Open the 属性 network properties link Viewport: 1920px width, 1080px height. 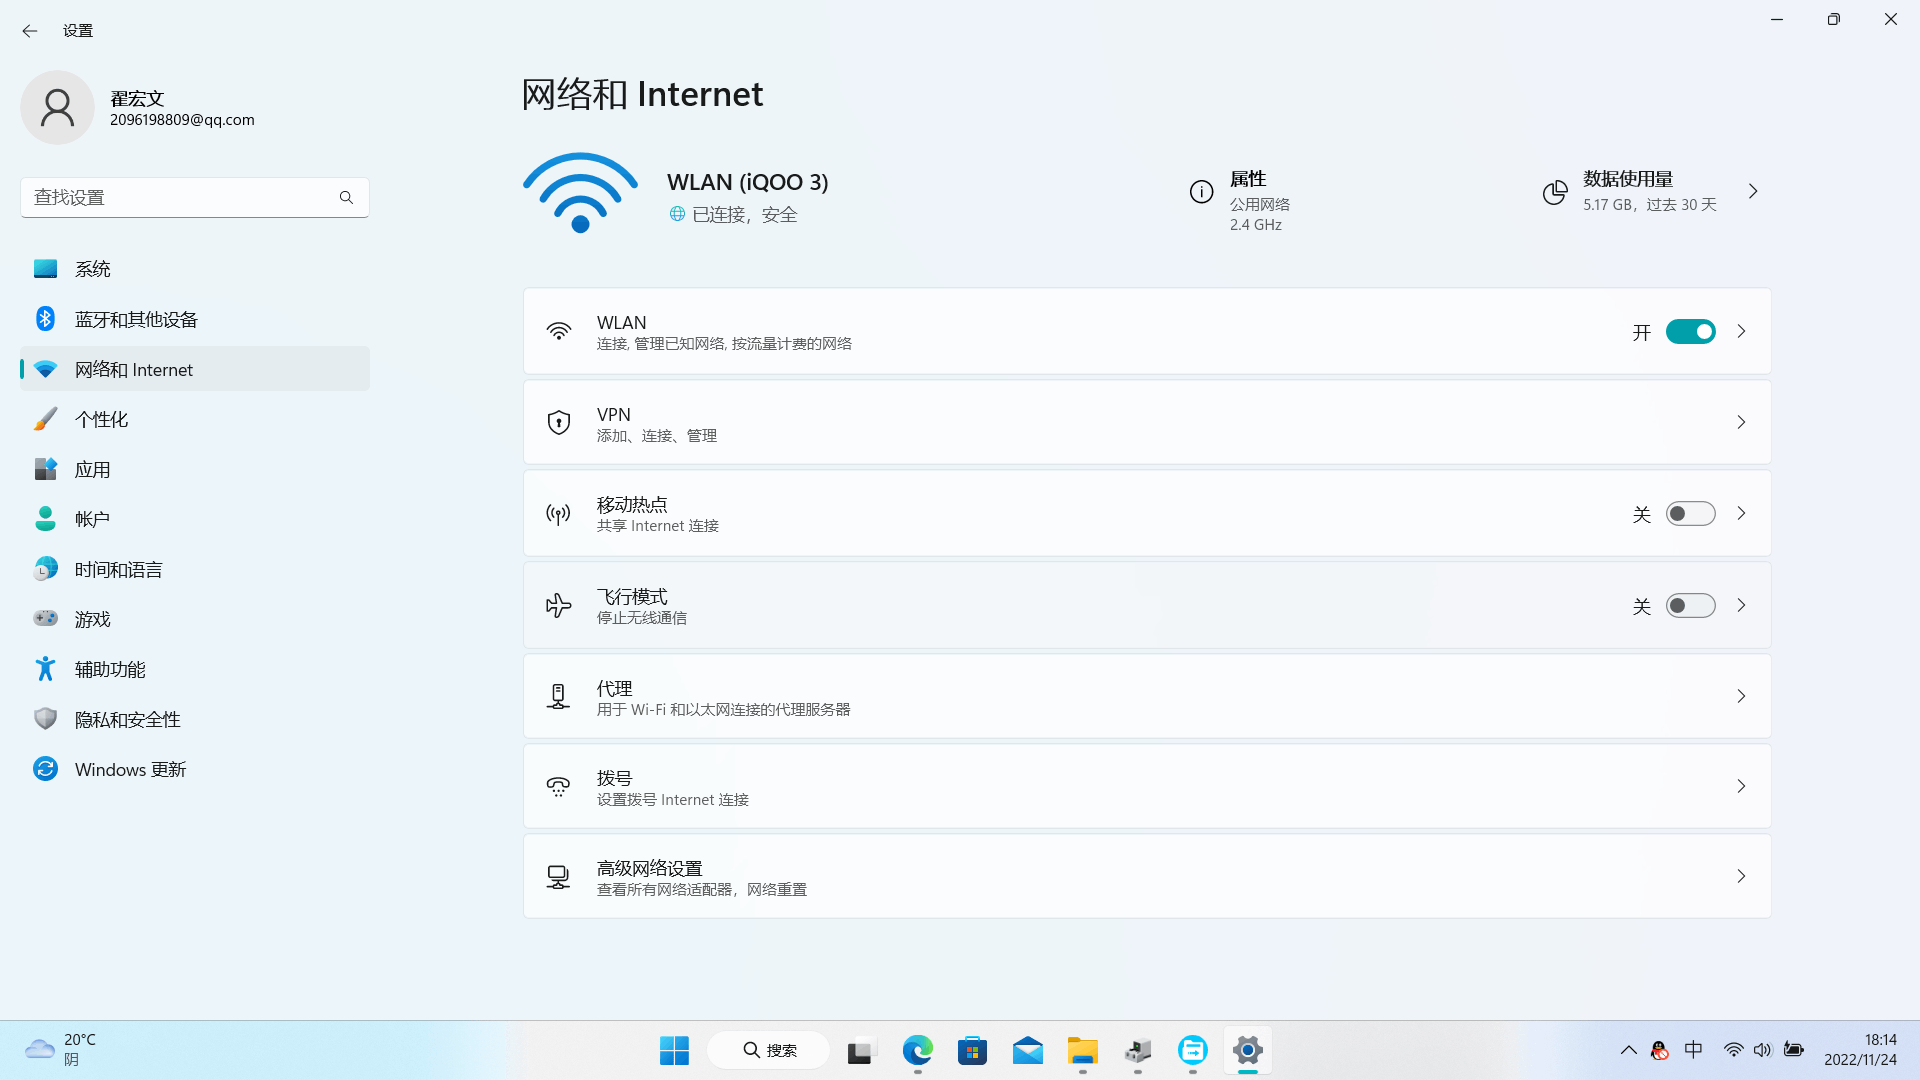click(x=1248, y=179)
